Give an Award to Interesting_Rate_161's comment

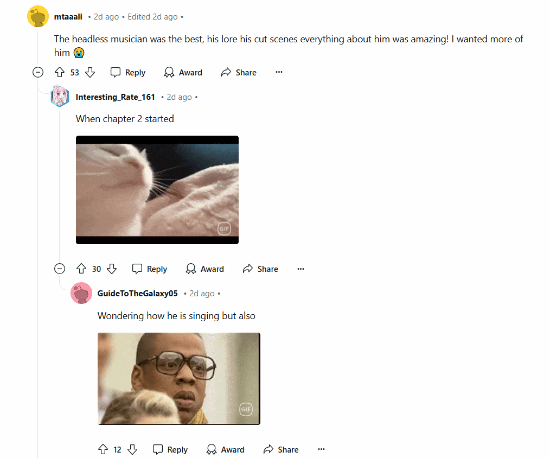click(x=205, y=269)
